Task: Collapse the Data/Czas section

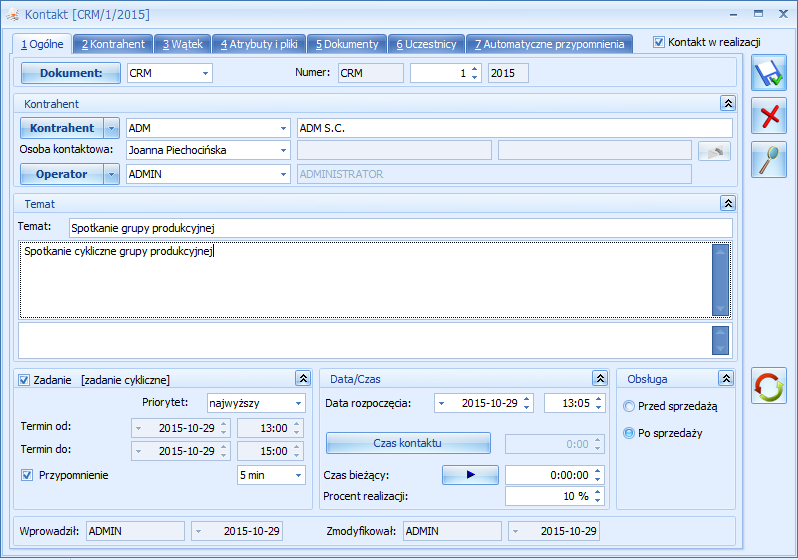Action: click(x=600, y=378)
